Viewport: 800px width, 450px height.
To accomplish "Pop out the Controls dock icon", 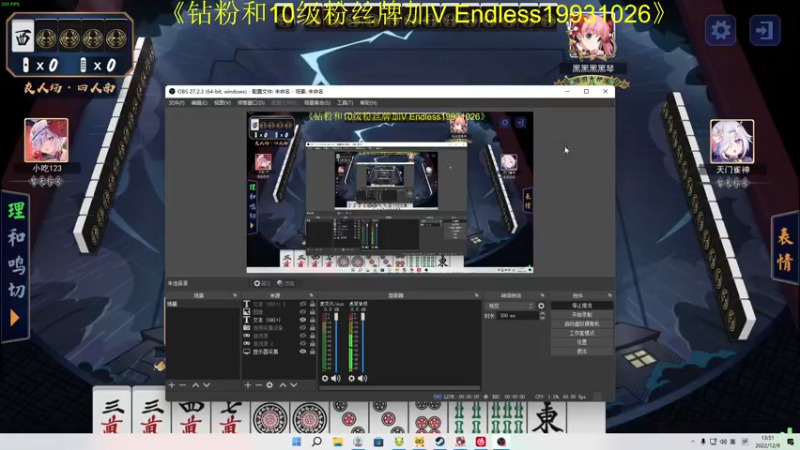I will [610, 295].
